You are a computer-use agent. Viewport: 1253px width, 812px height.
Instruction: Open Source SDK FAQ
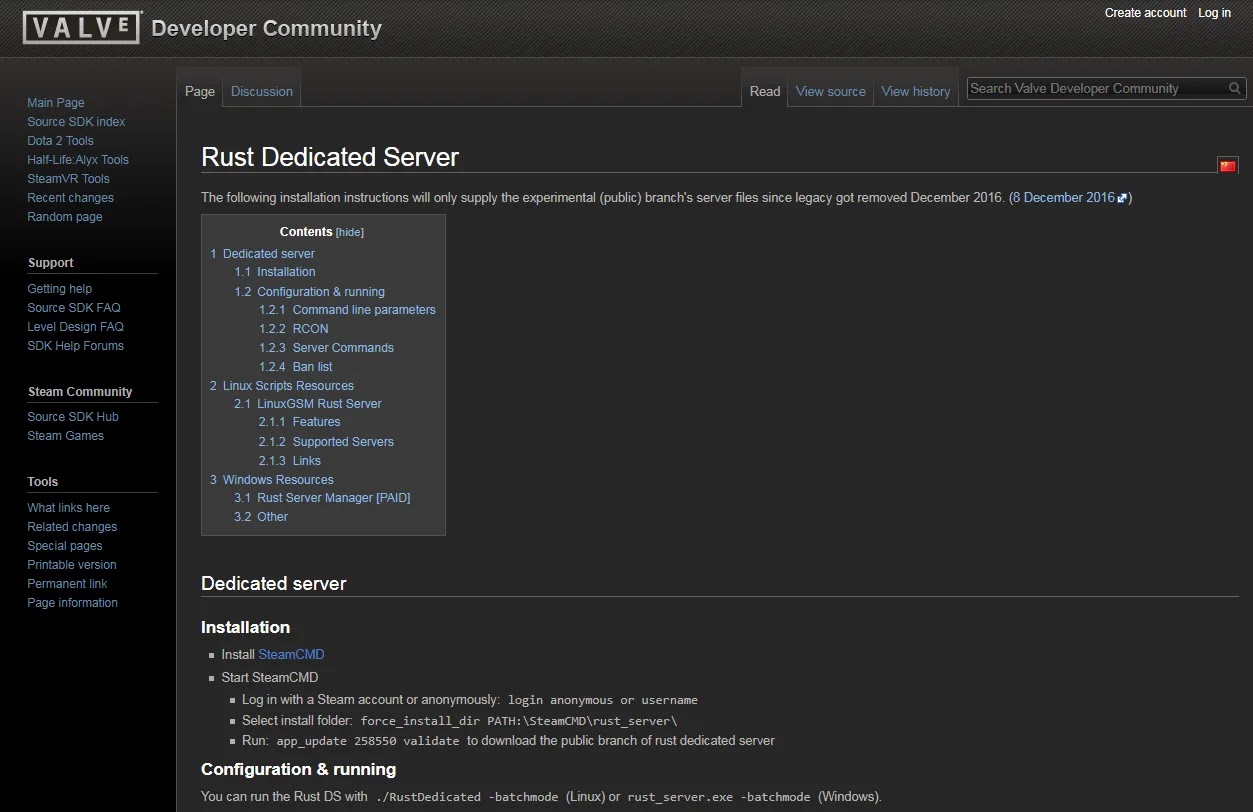point(74,308)
